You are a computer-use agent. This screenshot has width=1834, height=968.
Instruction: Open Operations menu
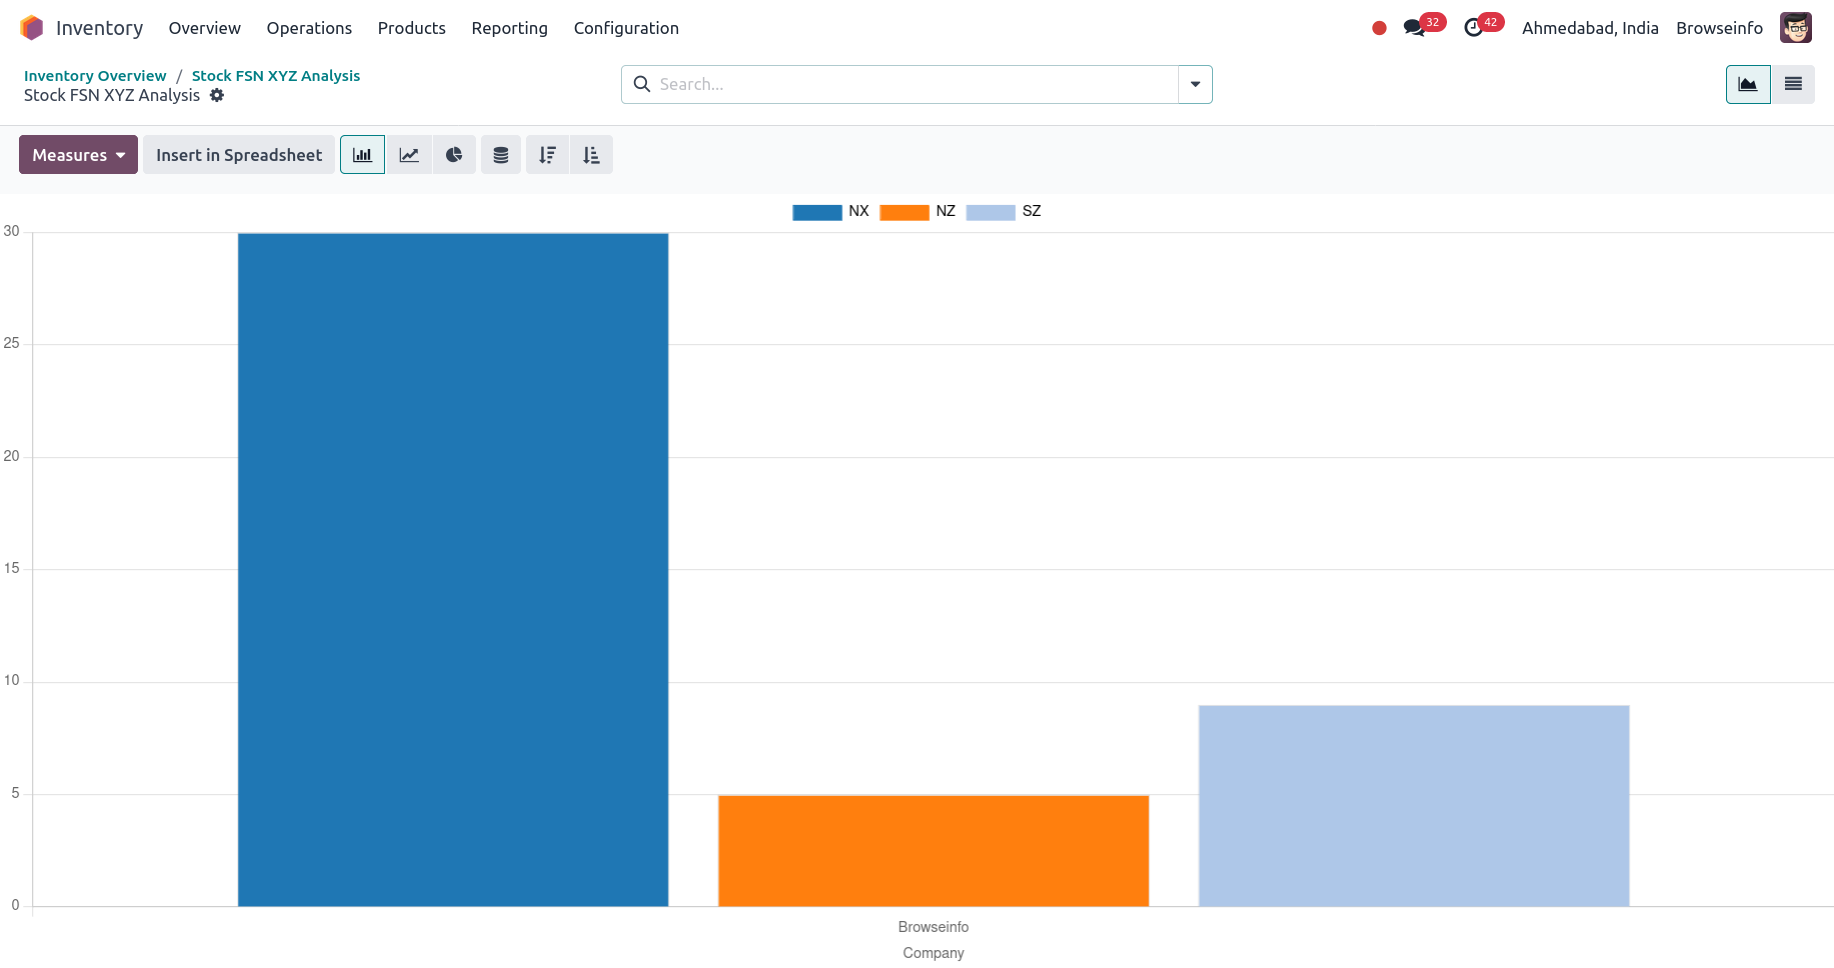click(309, 28)
